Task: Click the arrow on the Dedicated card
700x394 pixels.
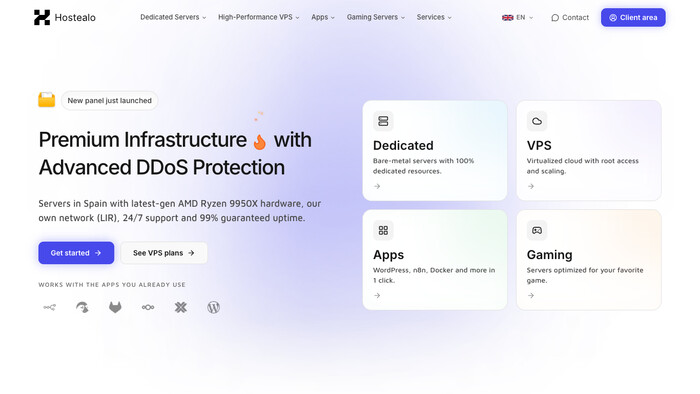Action: click(377, 186)
